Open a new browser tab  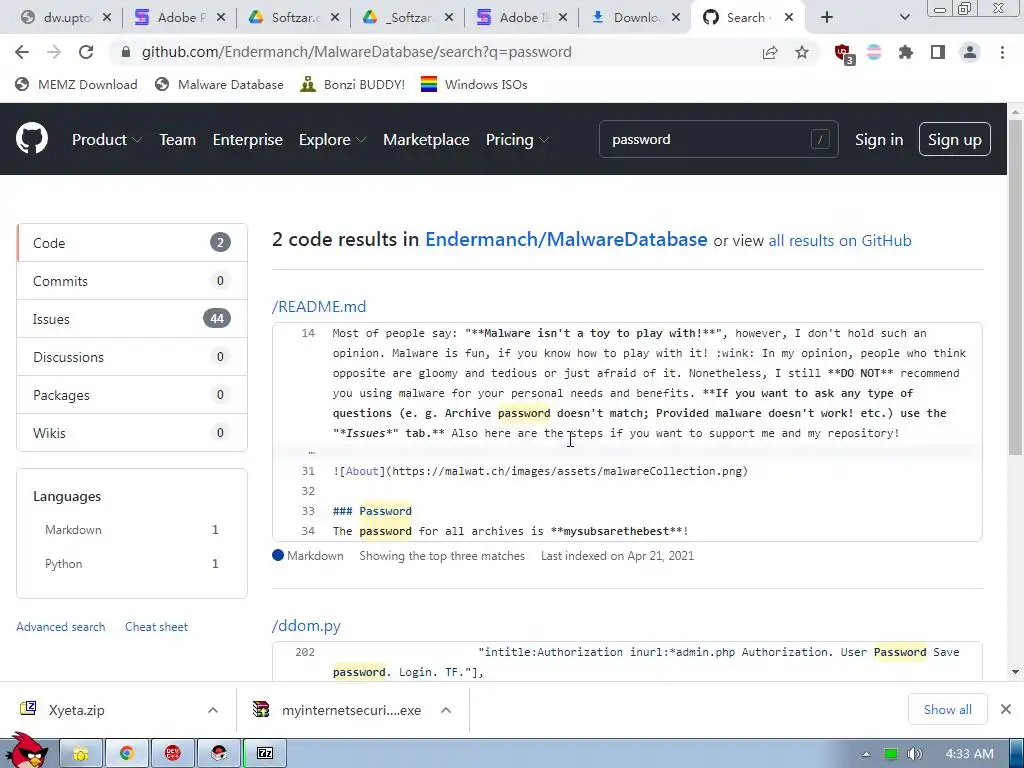827,18
